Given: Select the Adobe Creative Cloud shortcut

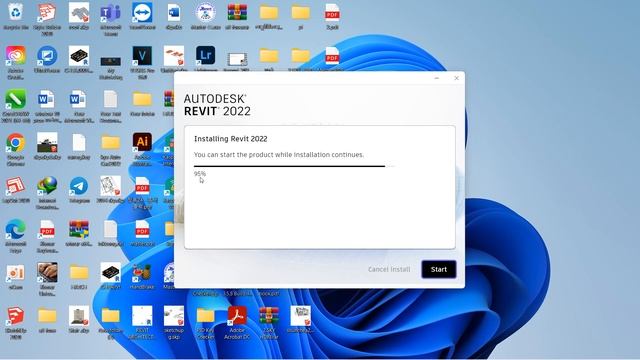Looking at the screenshot, I should coord(16,62).
